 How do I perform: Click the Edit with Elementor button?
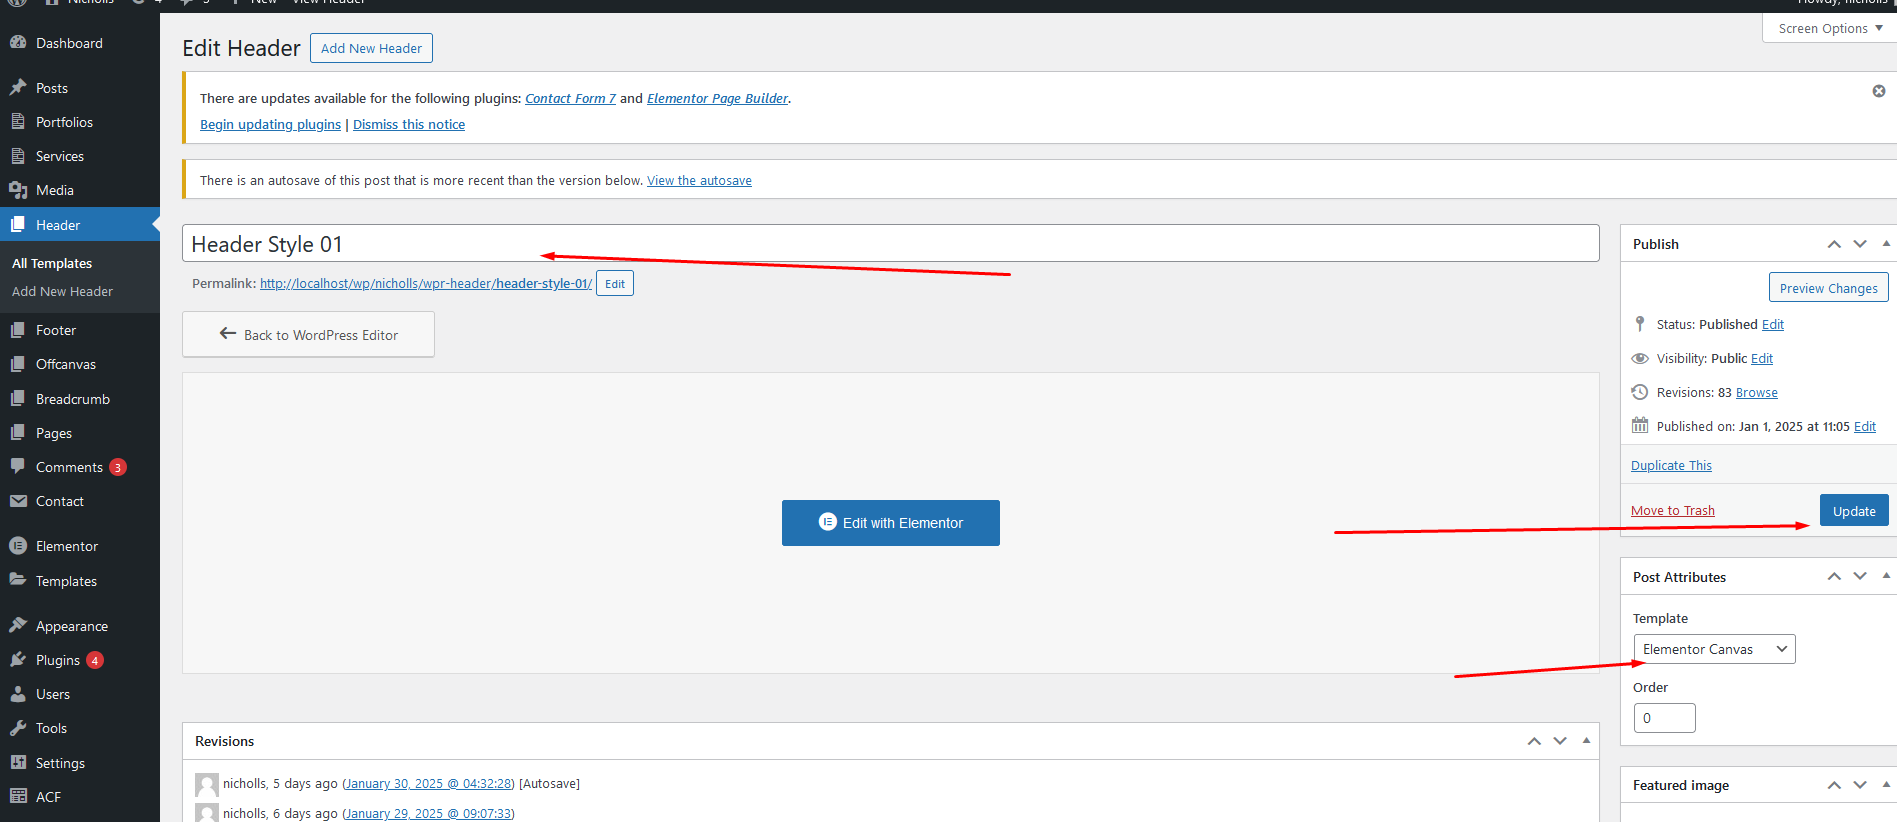click(891, 523)
